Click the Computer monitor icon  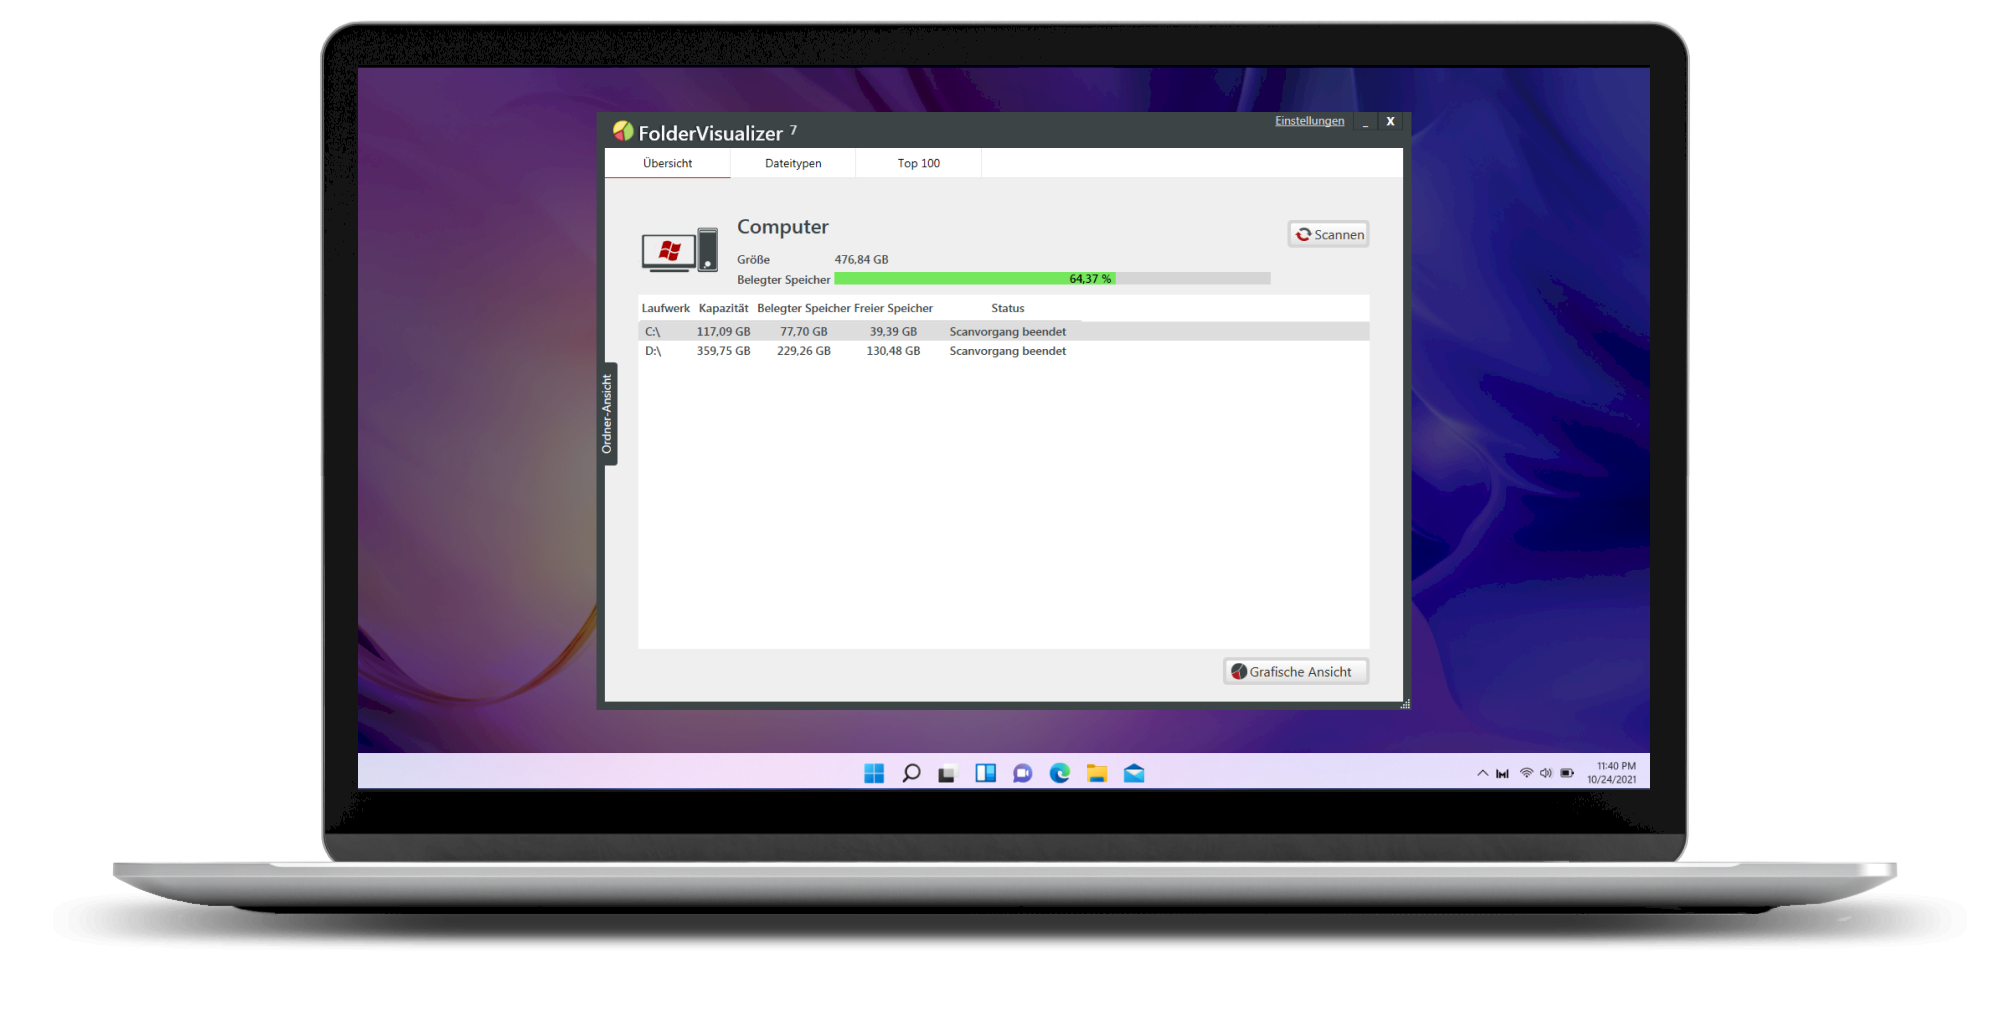click(x=679, y=250)
